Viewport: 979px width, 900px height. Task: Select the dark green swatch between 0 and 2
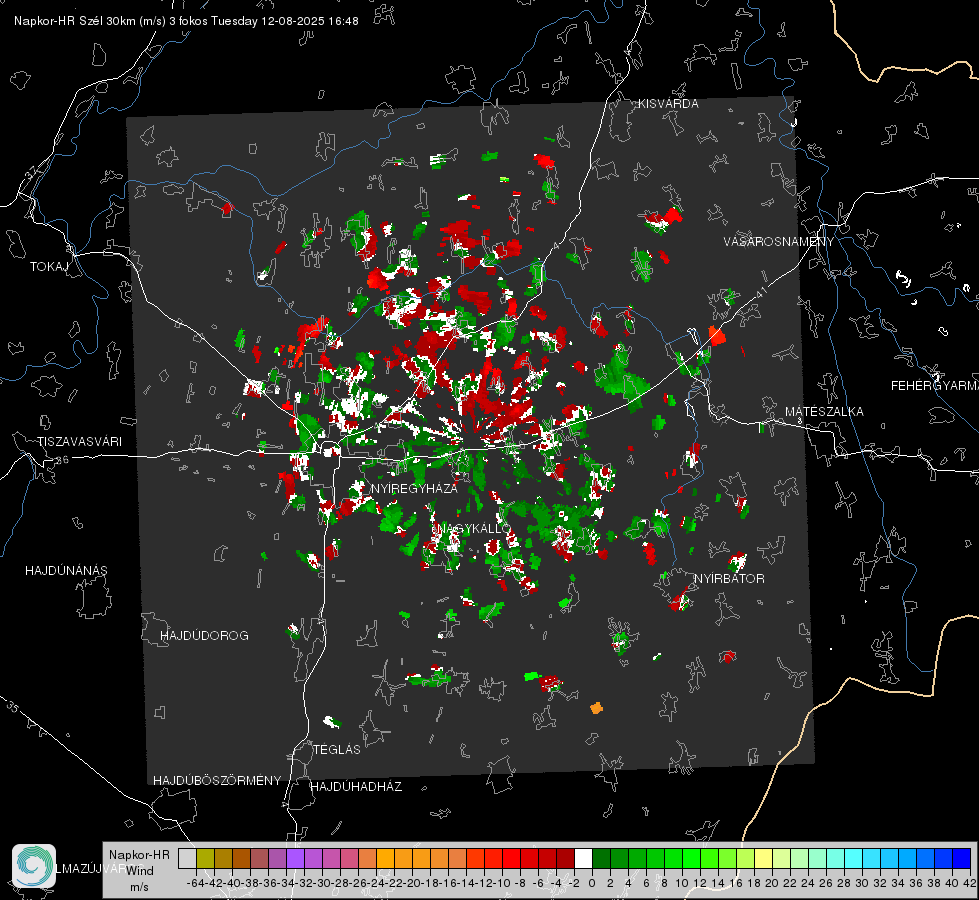[601, 858]
